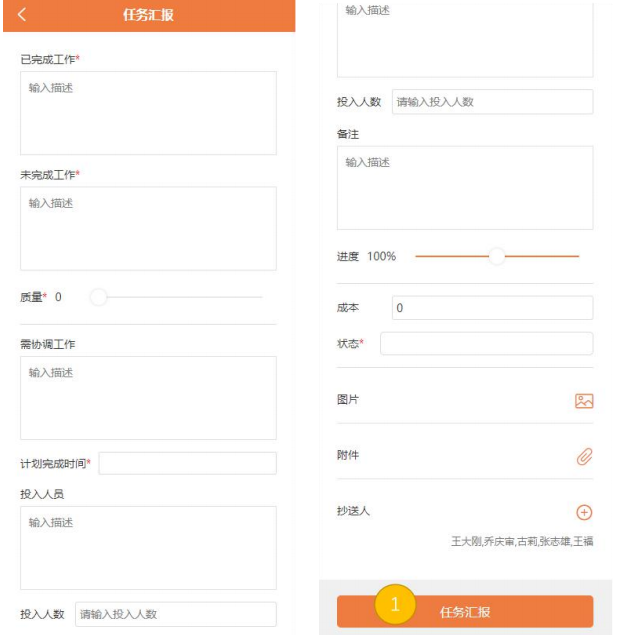Focus the 备注 remarks text area
618x635 pixels.
pyautogui.click(x=464, y=188)
